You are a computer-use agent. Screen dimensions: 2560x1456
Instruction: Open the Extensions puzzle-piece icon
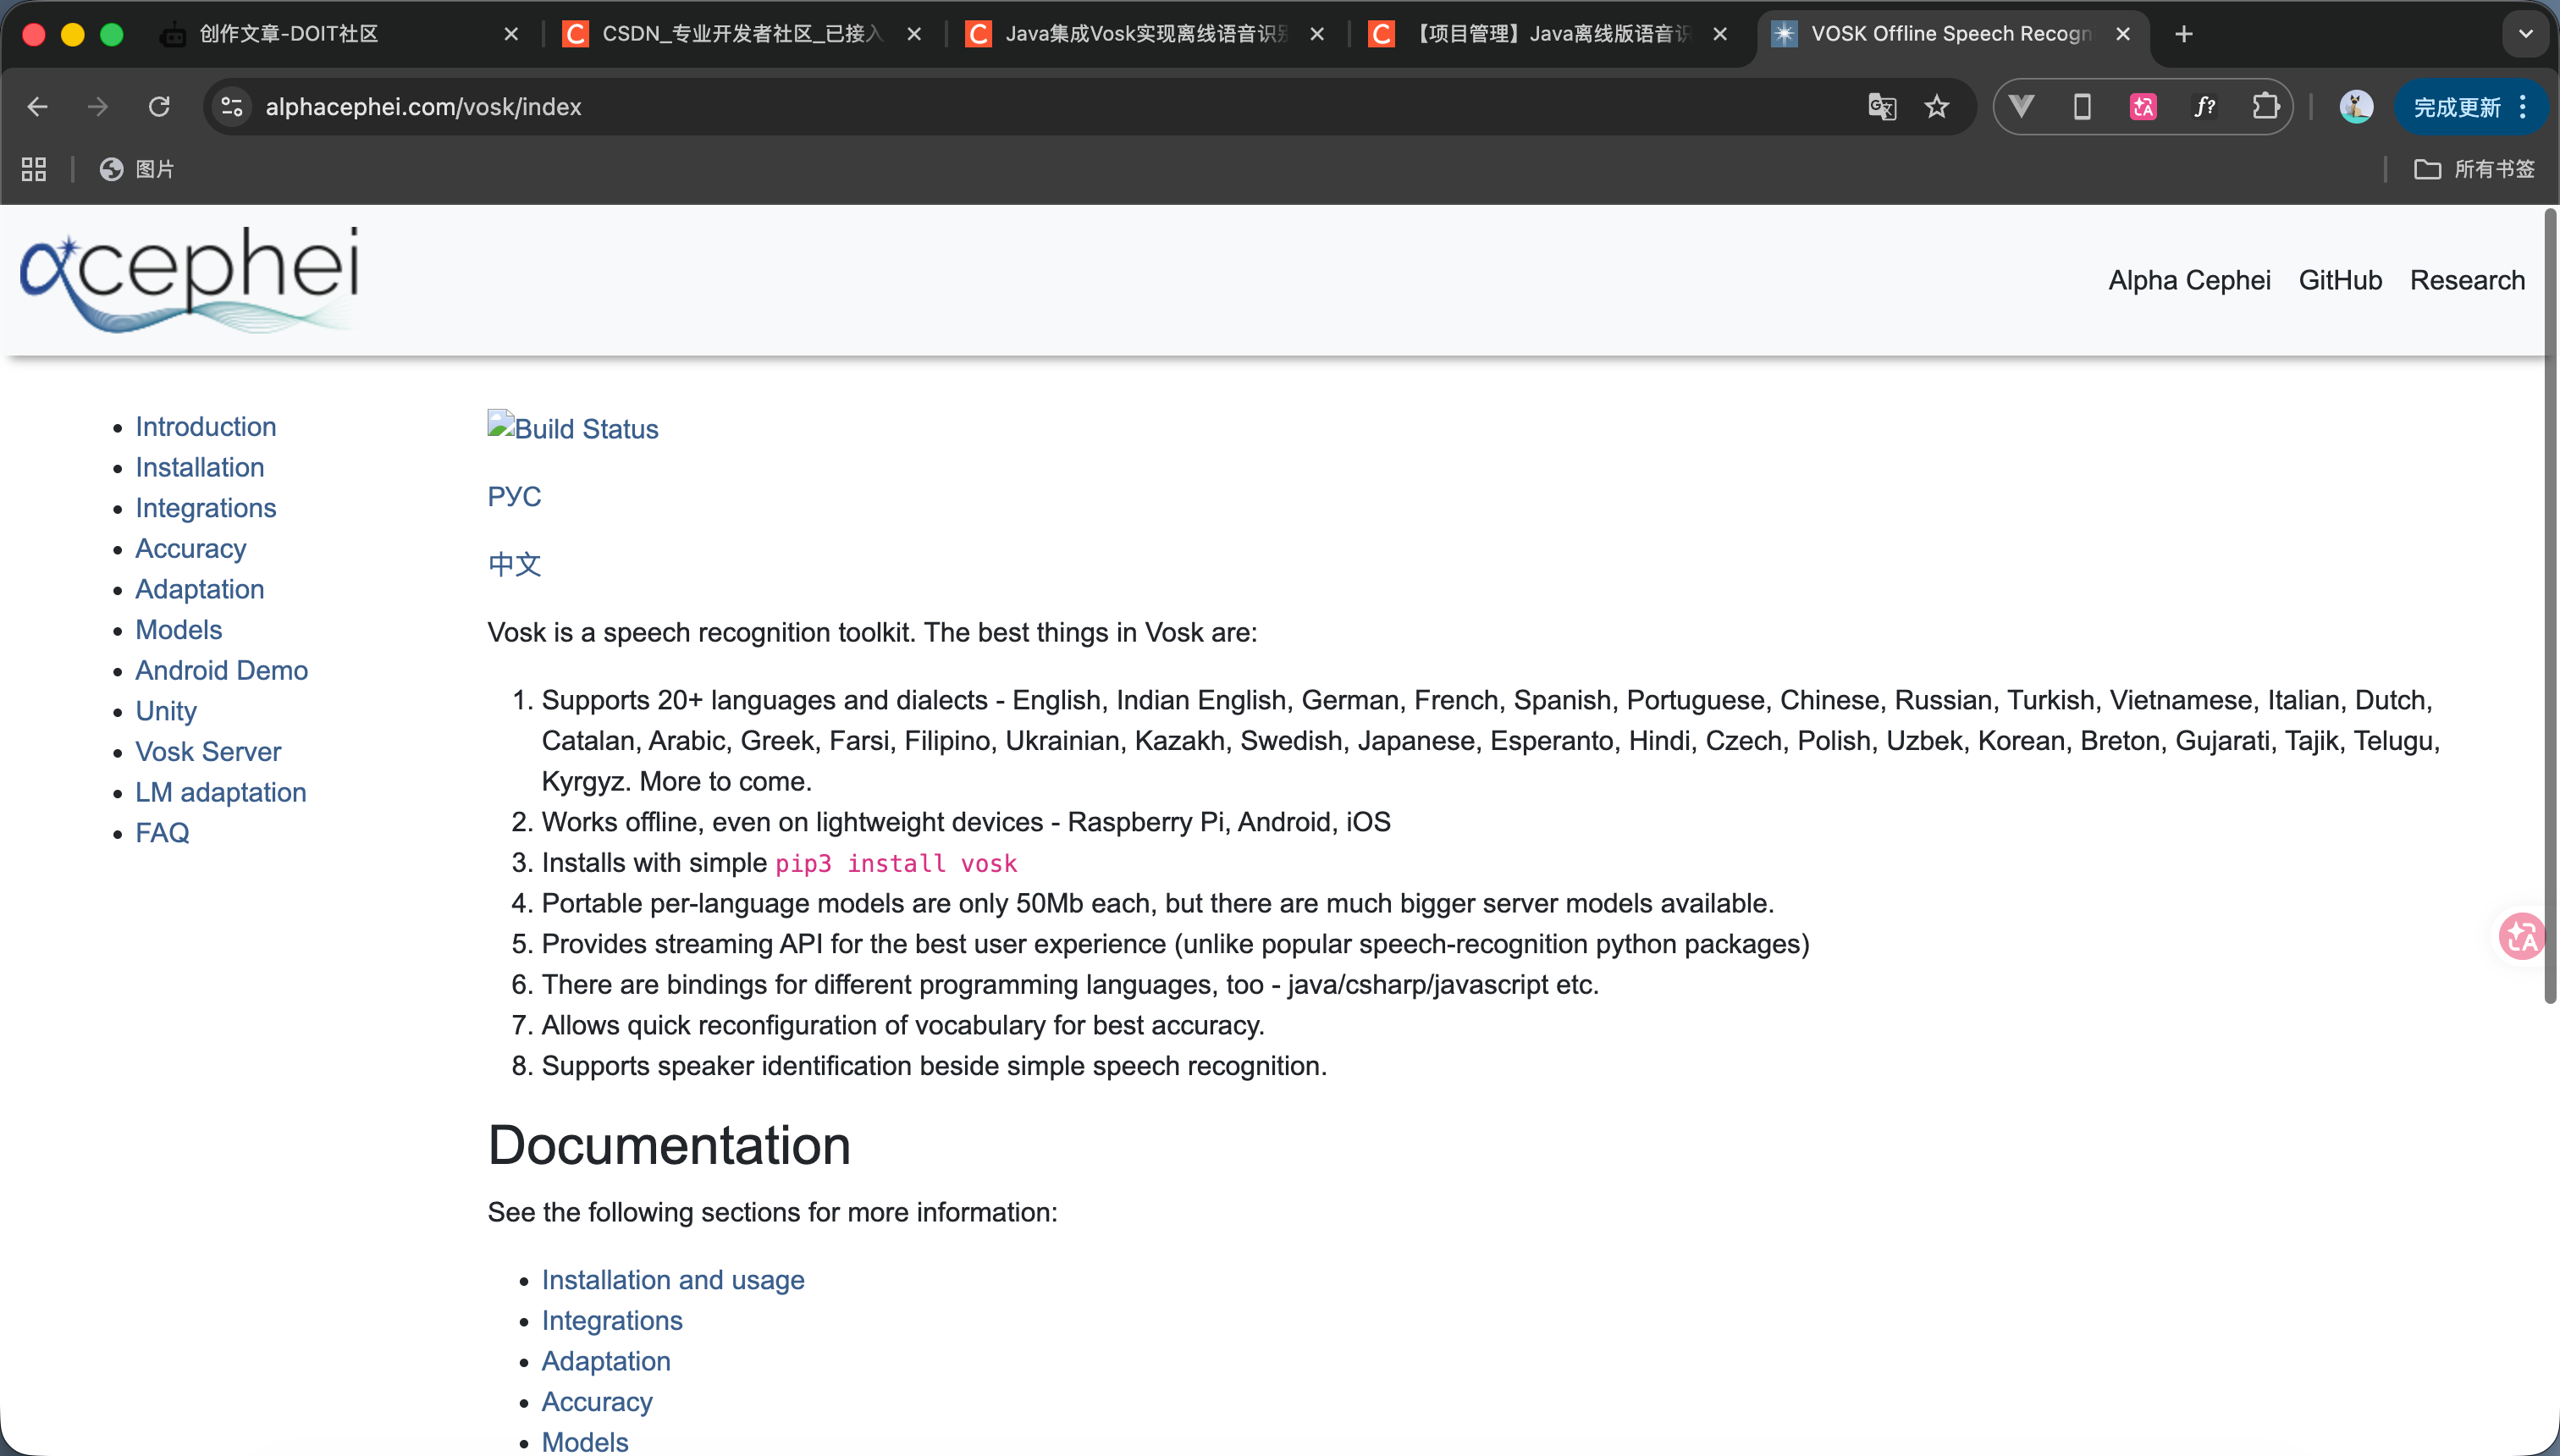pyautogui.click(x=2266, y=107)
